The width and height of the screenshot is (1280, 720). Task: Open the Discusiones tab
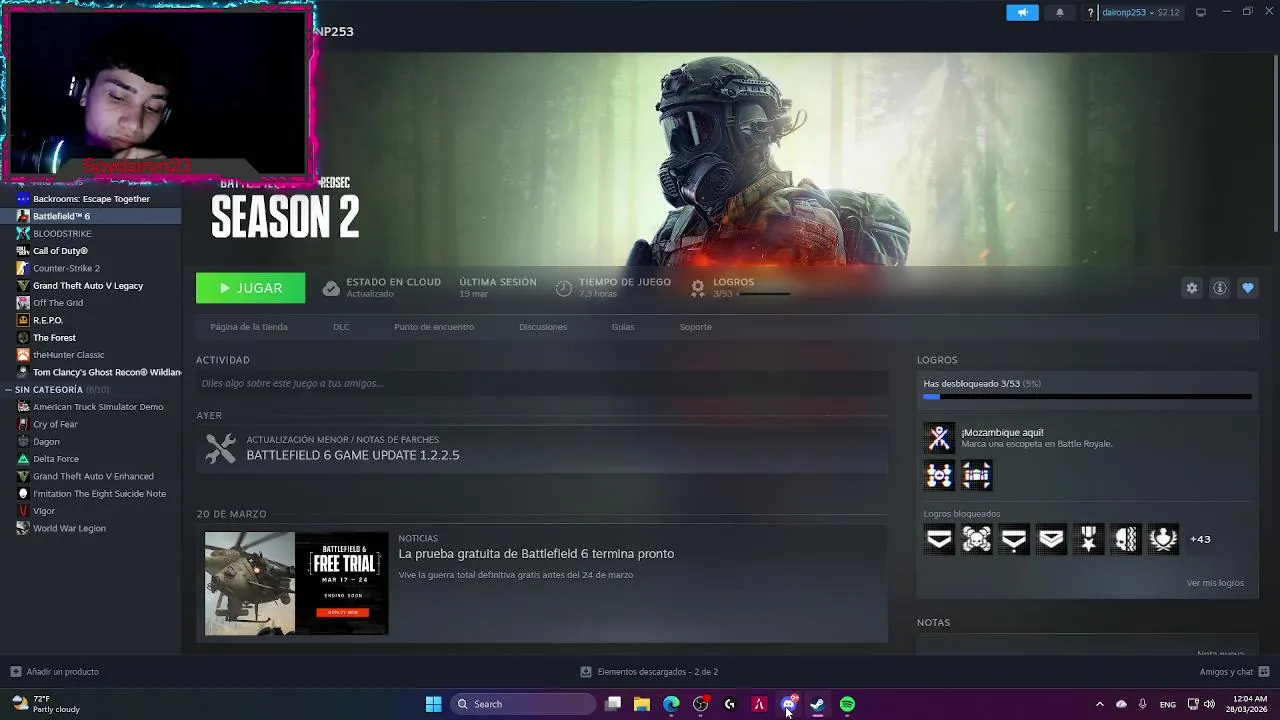[x=543, y=327]
